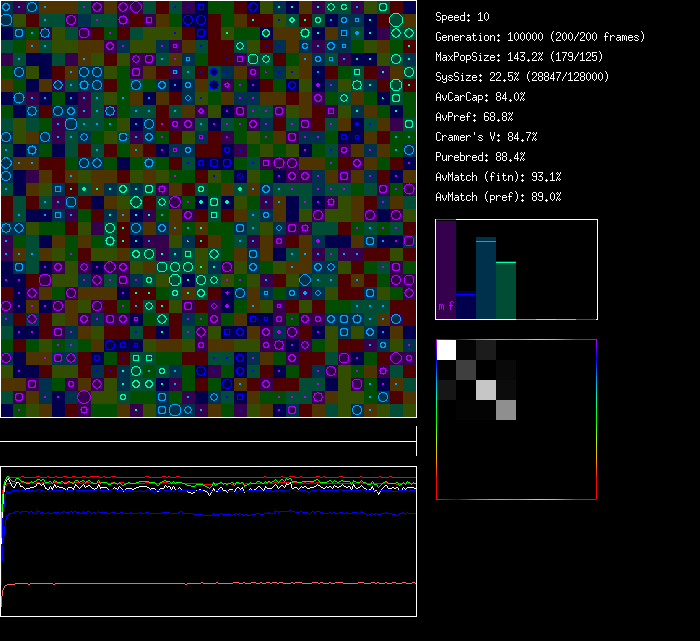Viewport: 700px width, 641px height.
Task: Pick the green histogram bar
Action: pyautogui.click(x=506, y=290)
